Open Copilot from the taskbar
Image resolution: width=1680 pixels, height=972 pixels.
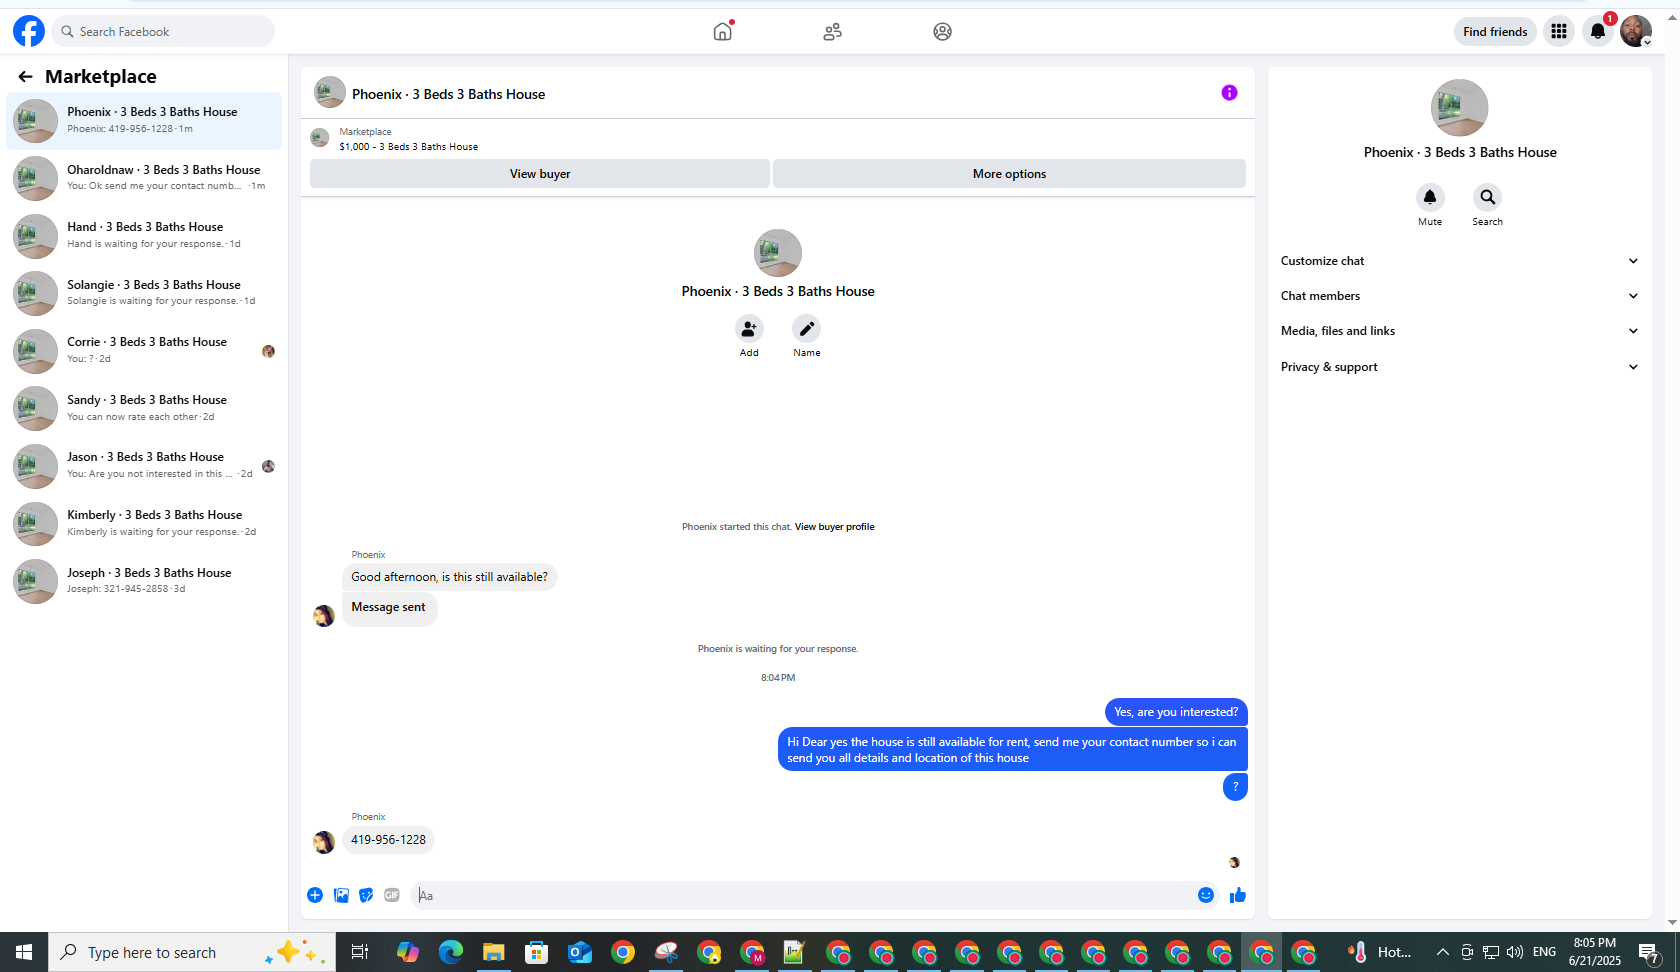point(408,952)
